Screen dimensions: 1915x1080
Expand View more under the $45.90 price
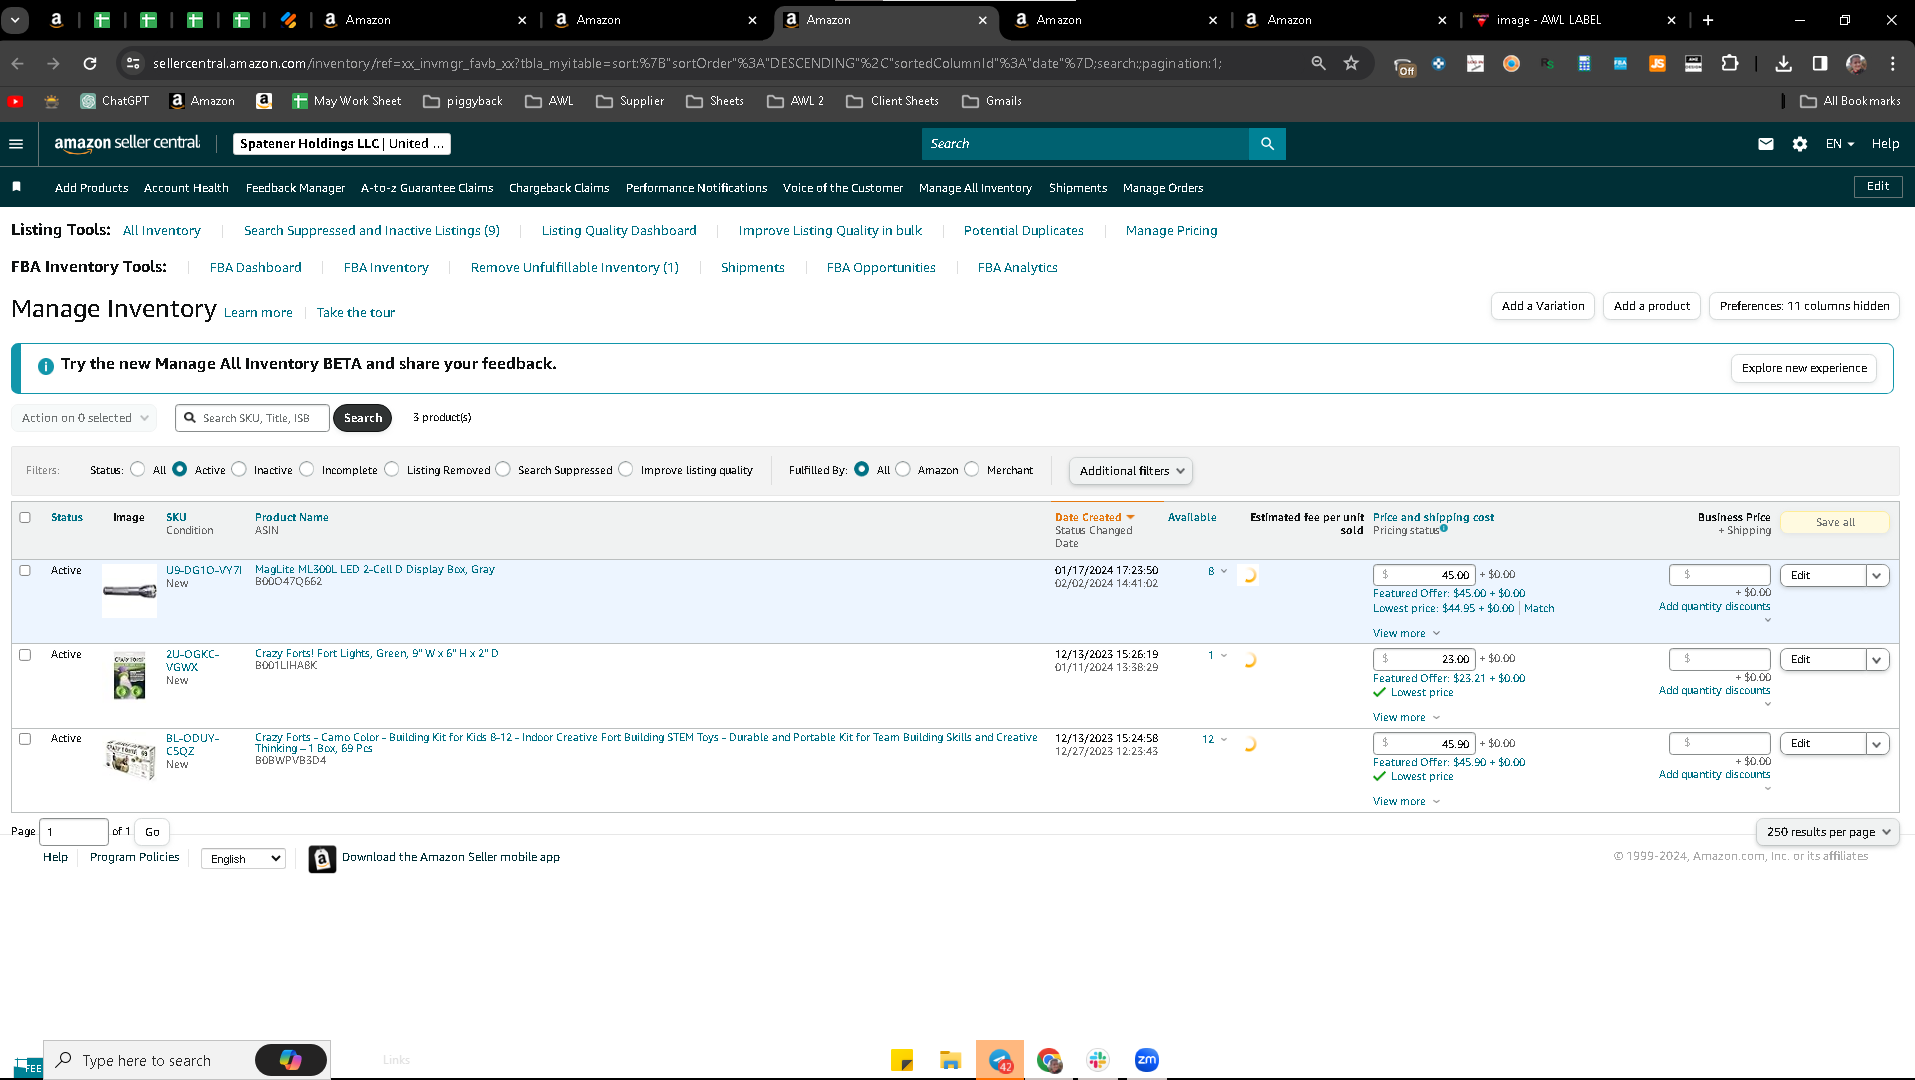(1406, 801)
